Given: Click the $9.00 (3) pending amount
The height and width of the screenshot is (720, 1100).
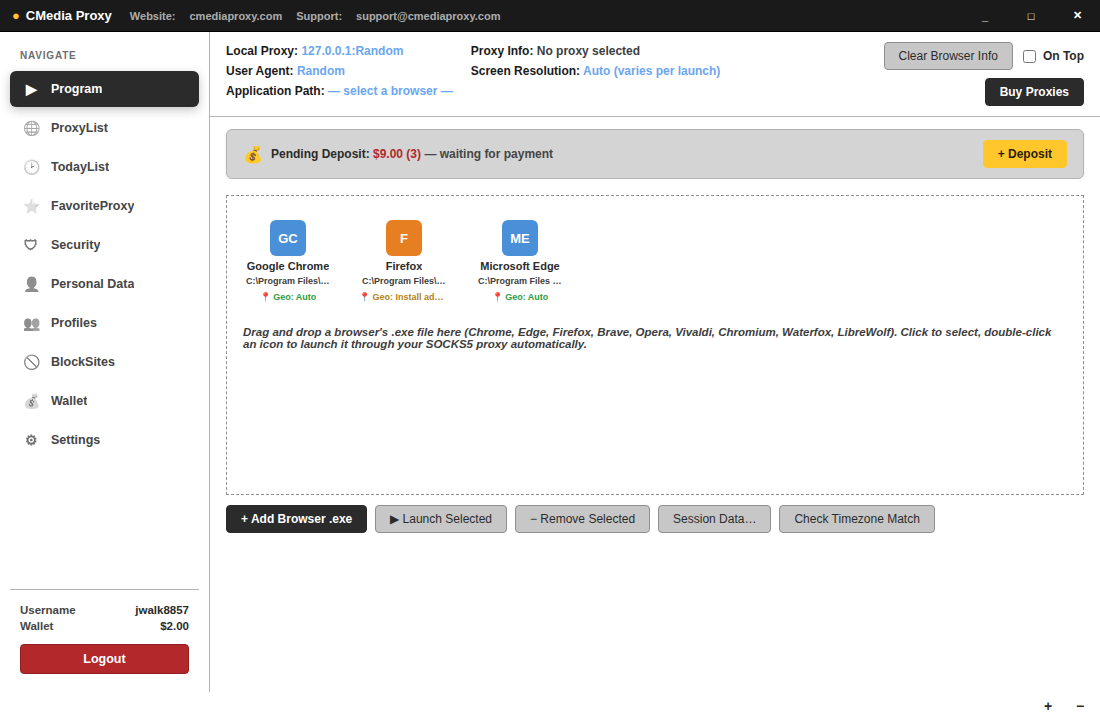Looking at the screenshot, I should pos(396,154).
